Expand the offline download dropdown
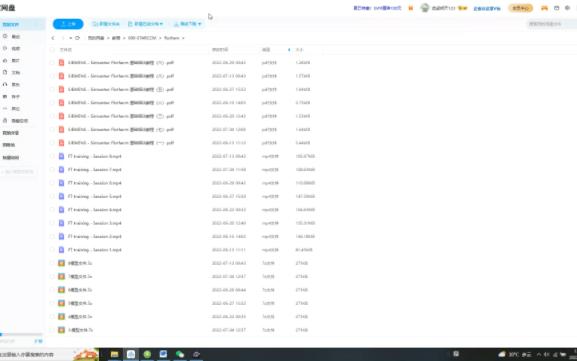Viewport: 577px width, 361px height. pyautogui.click(x=188, y=24)
